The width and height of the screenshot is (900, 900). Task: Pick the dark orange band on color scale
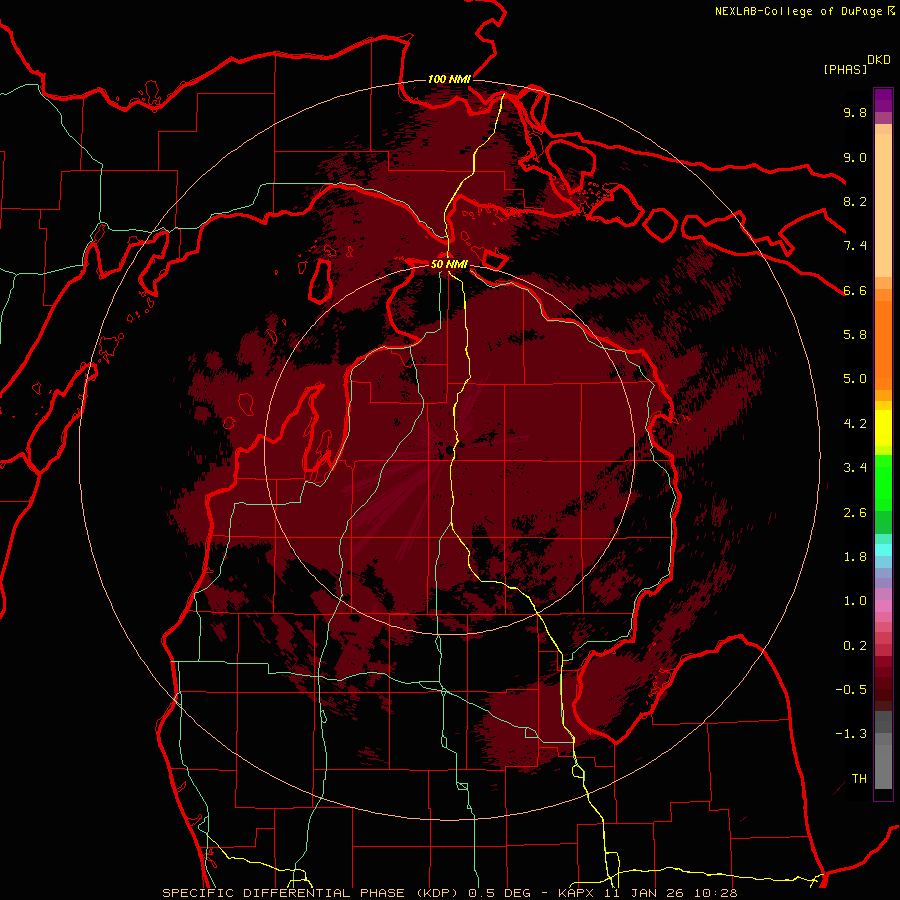click(883, 345)
